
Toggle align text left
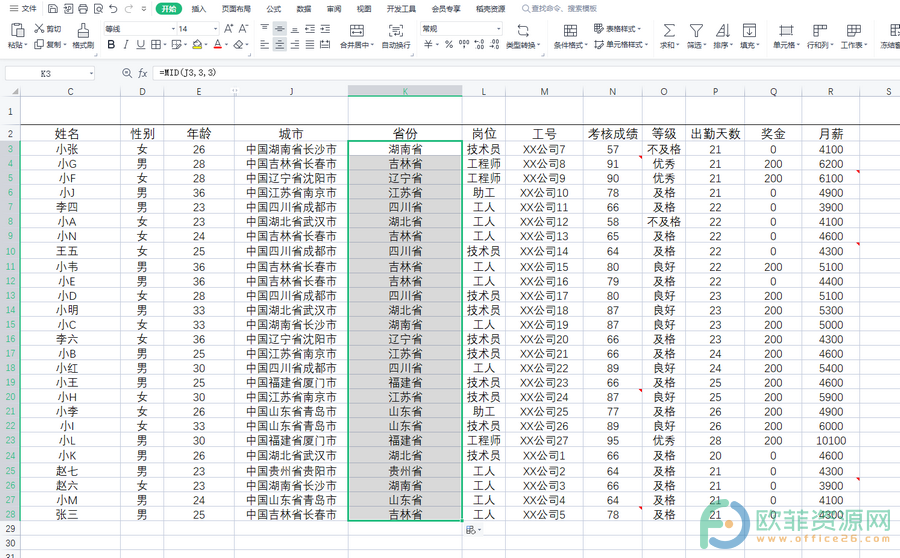(265, 44)
